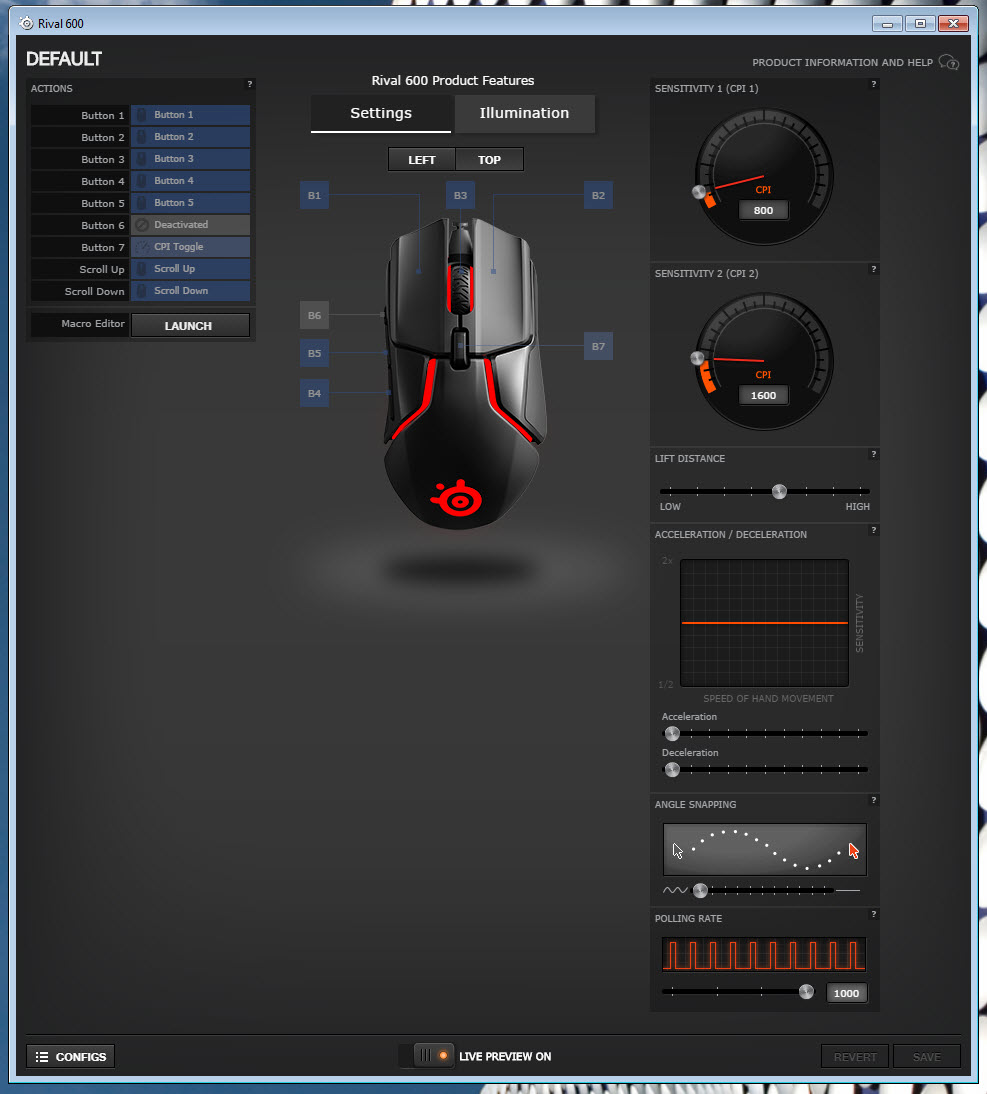Click the polling rate value field 1000
Screen dimensions: 987x1094
tap(847, 993)
